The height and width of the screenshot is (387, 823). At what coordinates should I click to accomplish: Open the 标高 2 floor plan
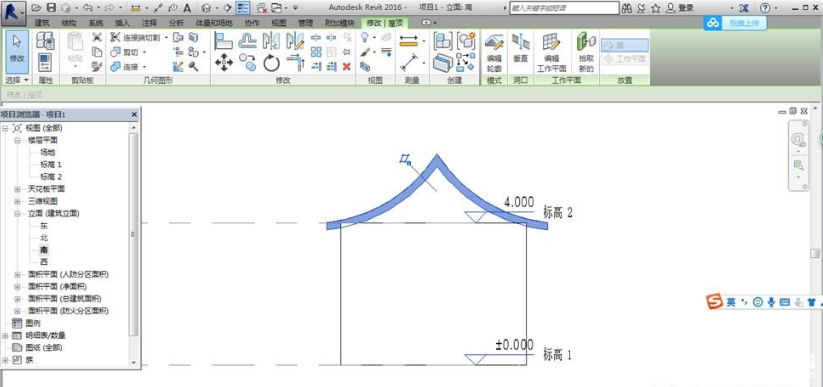pos(51,177)
